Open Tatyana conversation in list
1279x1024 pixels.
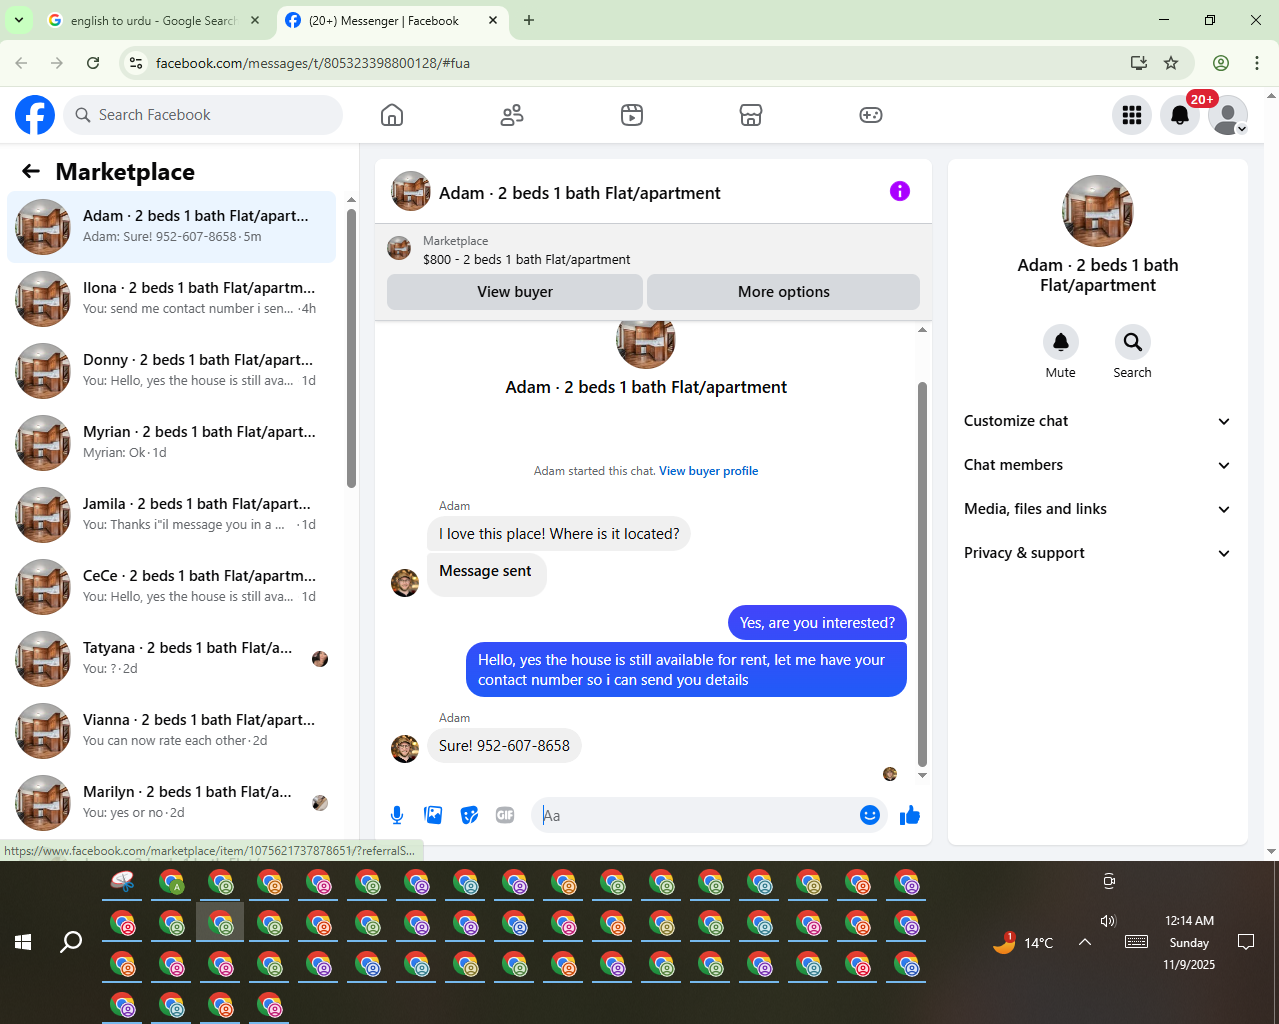coord(171,659)
